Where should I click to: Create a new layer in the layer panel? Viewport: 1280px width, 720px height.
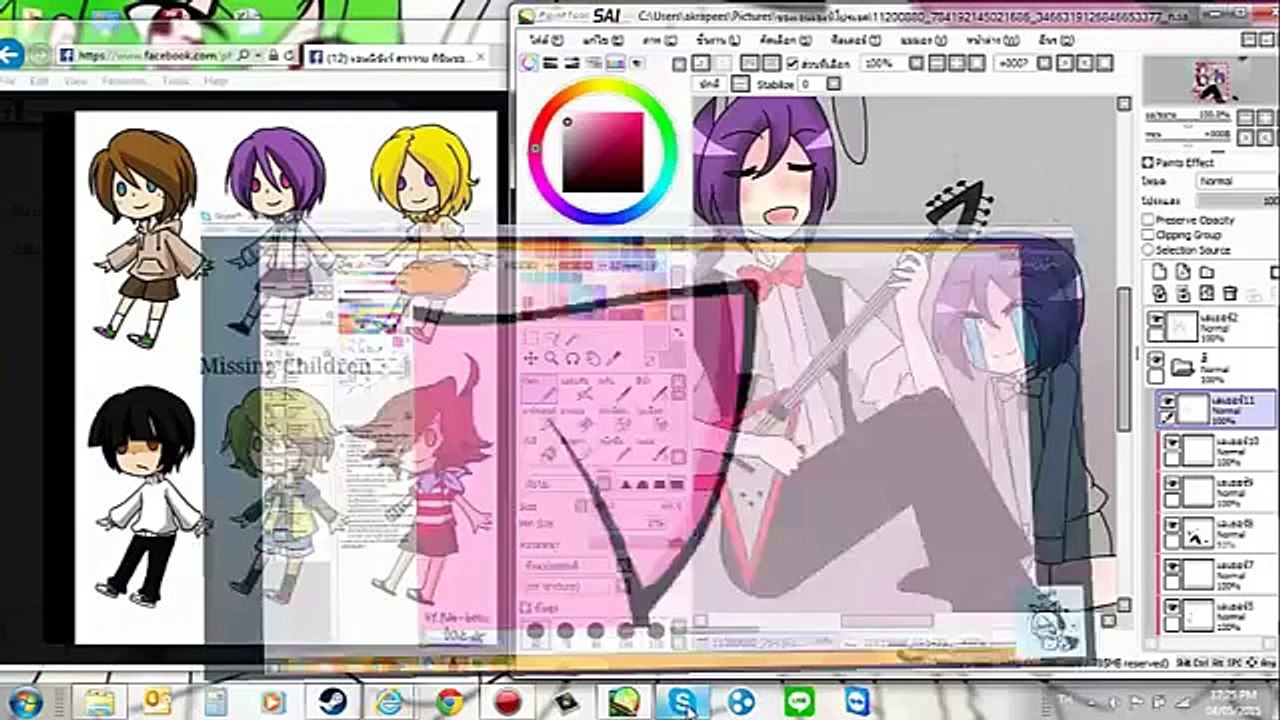click(1159, 272)
